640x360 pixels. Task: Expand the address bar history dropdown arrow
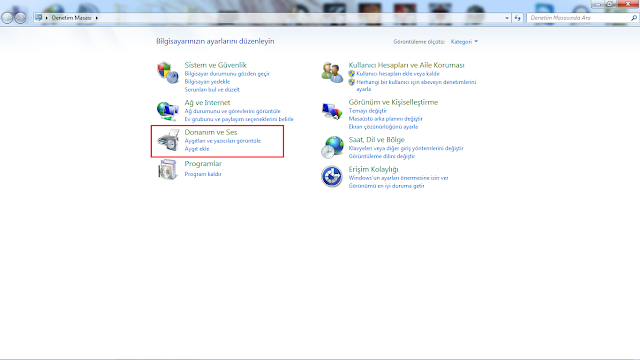[x=507, y=18]
